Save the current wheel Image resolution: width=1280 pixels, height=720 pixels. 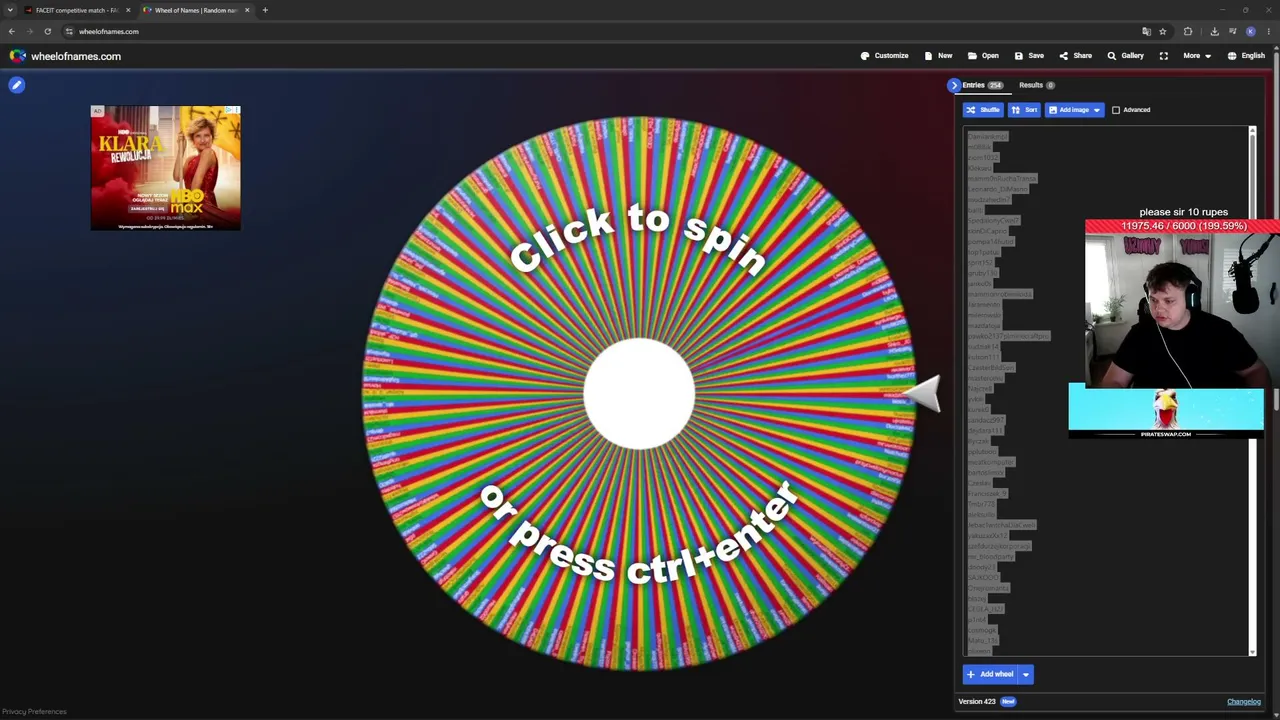(x=1029, y=56)
